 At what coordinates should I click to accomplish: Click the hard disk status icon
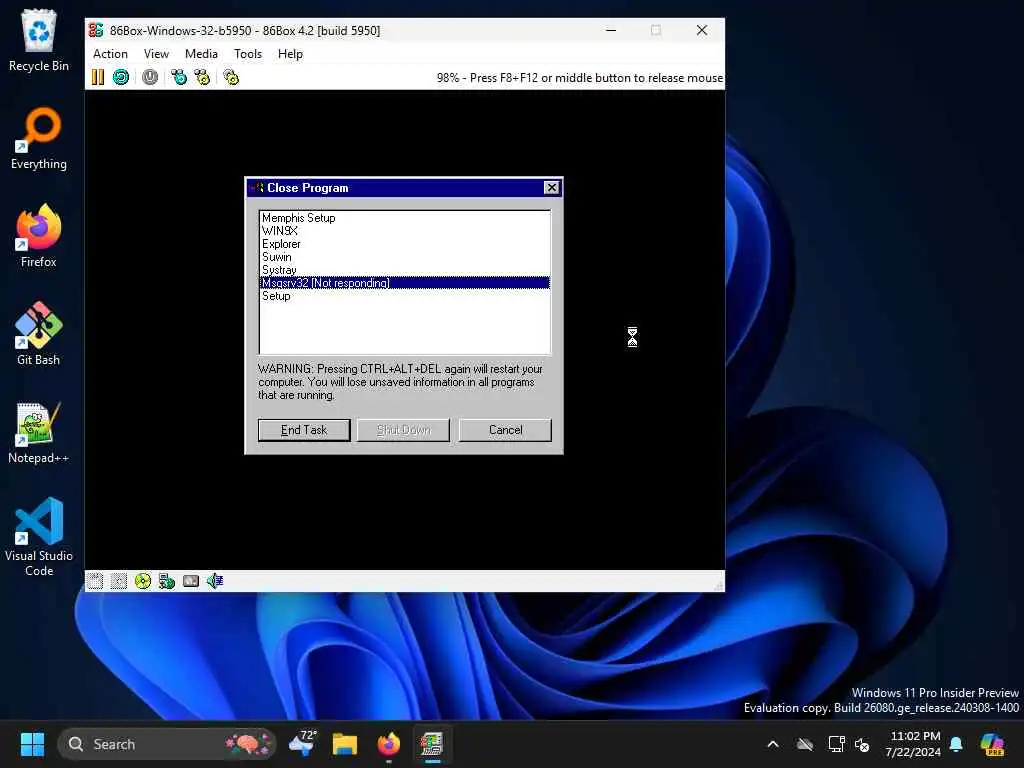click(x=191, y=581)
